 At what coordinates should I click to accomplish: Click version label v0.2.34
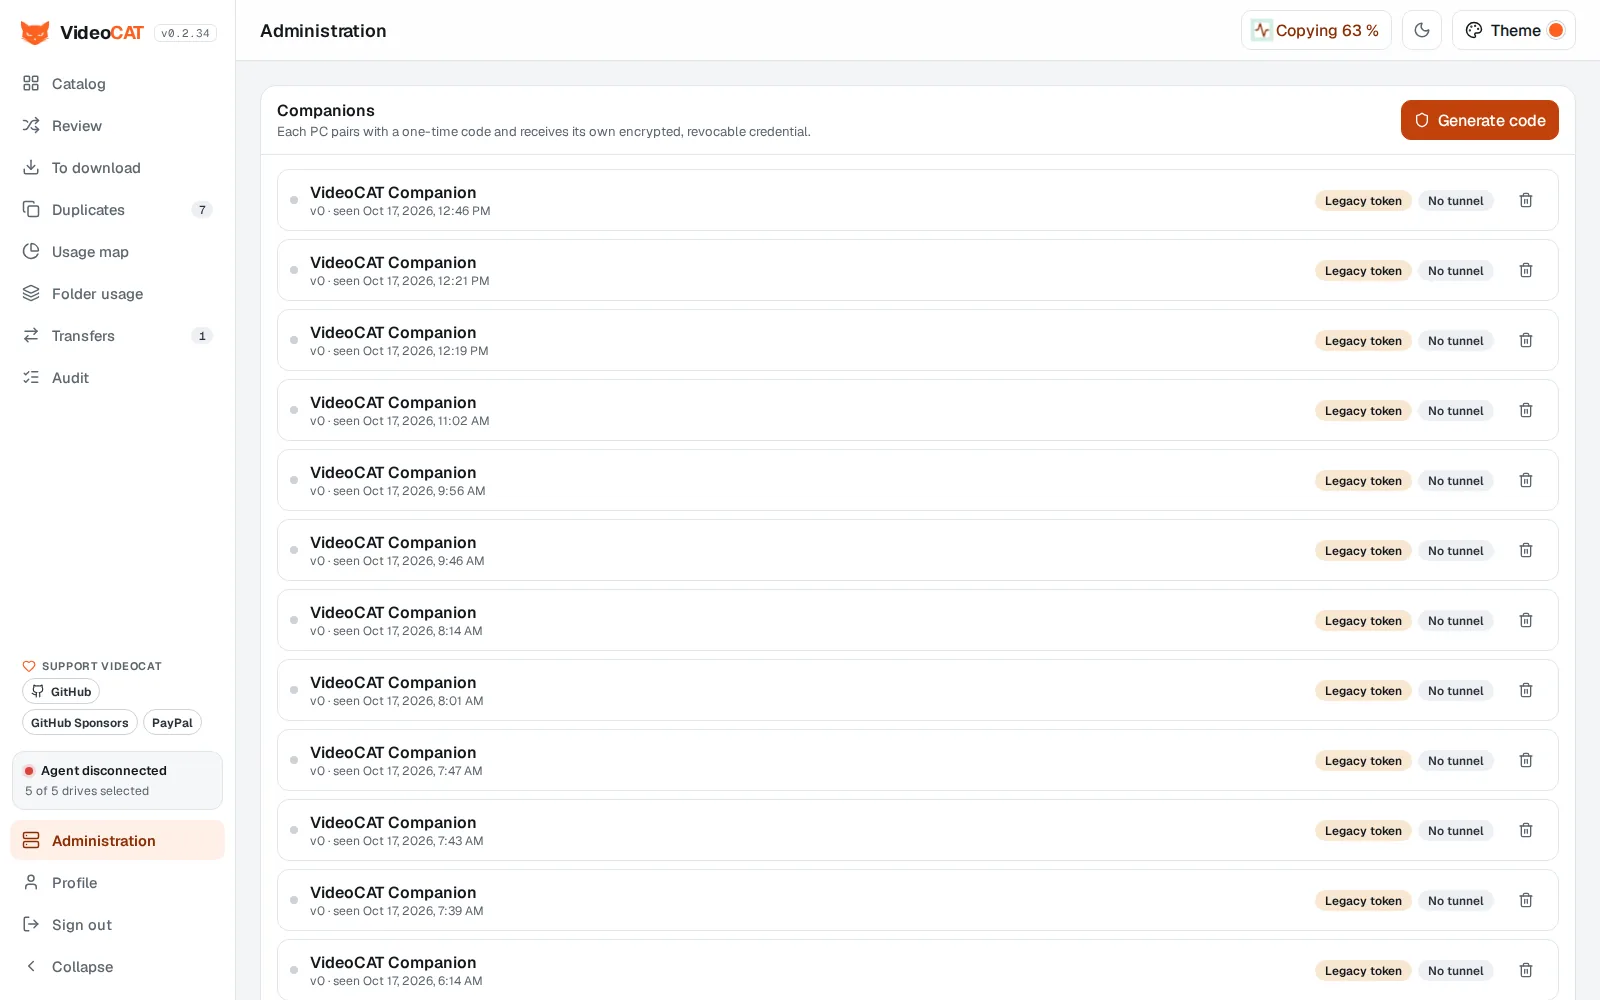185,33
